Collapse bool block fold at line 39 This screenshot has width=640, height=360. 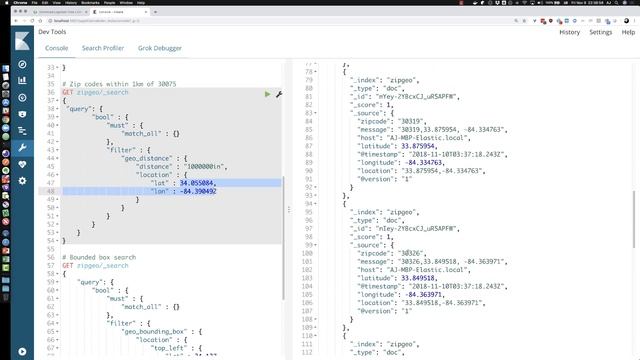(x=57, y=117)
